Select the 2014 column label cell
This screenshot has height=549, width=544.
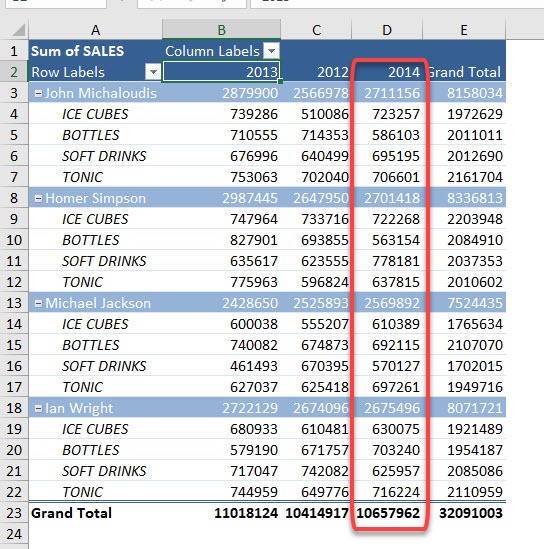(x=387, y=72)
